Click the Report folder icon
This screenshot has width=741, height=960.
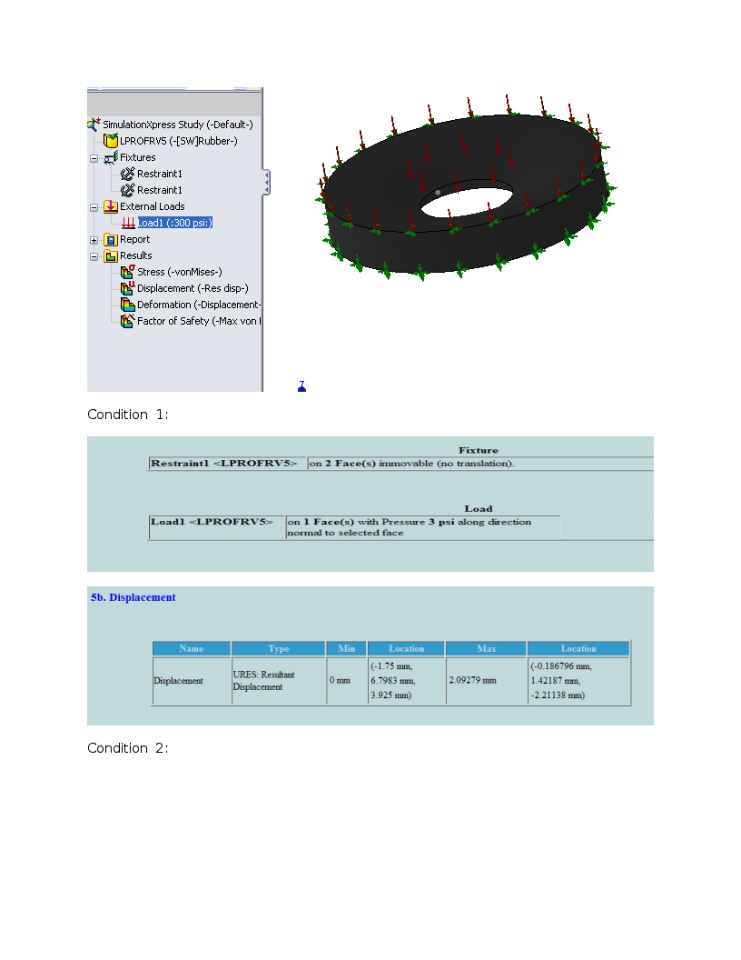110,239
